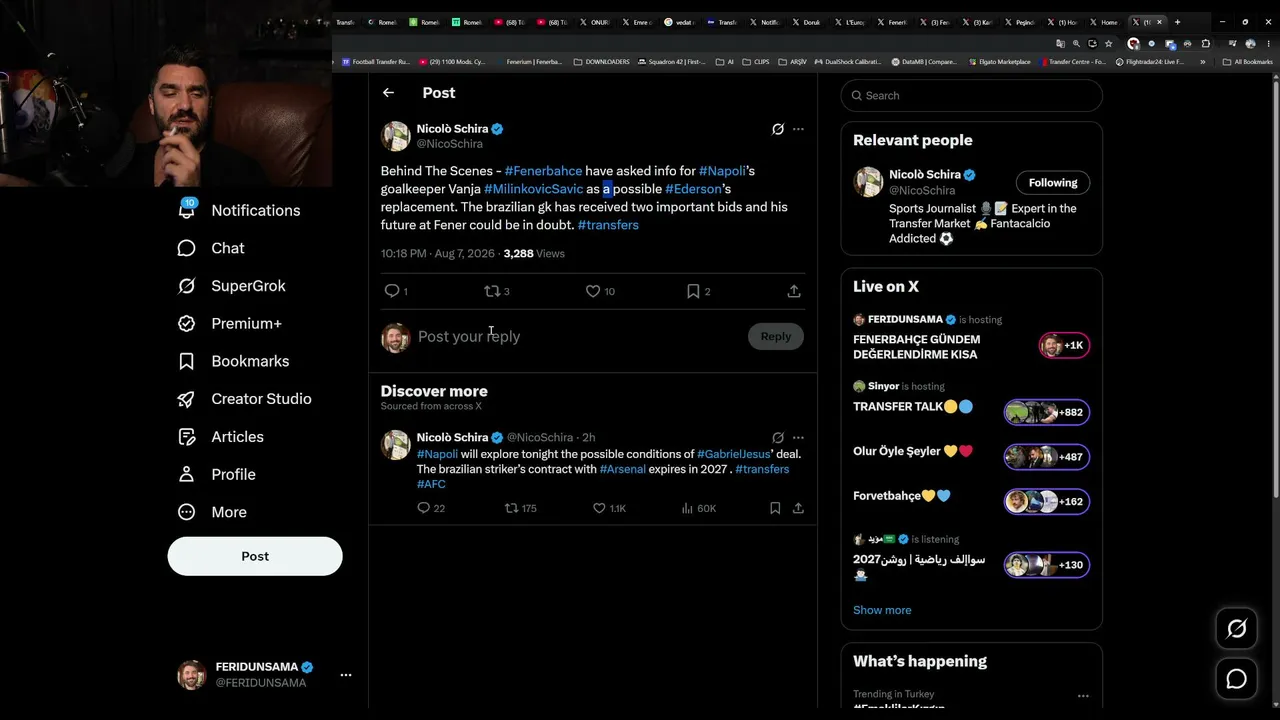Image resolution: width=1280 pixels, height=720 pixels.
Task: Open What's happening trend options
Action: coord(1083,696)
